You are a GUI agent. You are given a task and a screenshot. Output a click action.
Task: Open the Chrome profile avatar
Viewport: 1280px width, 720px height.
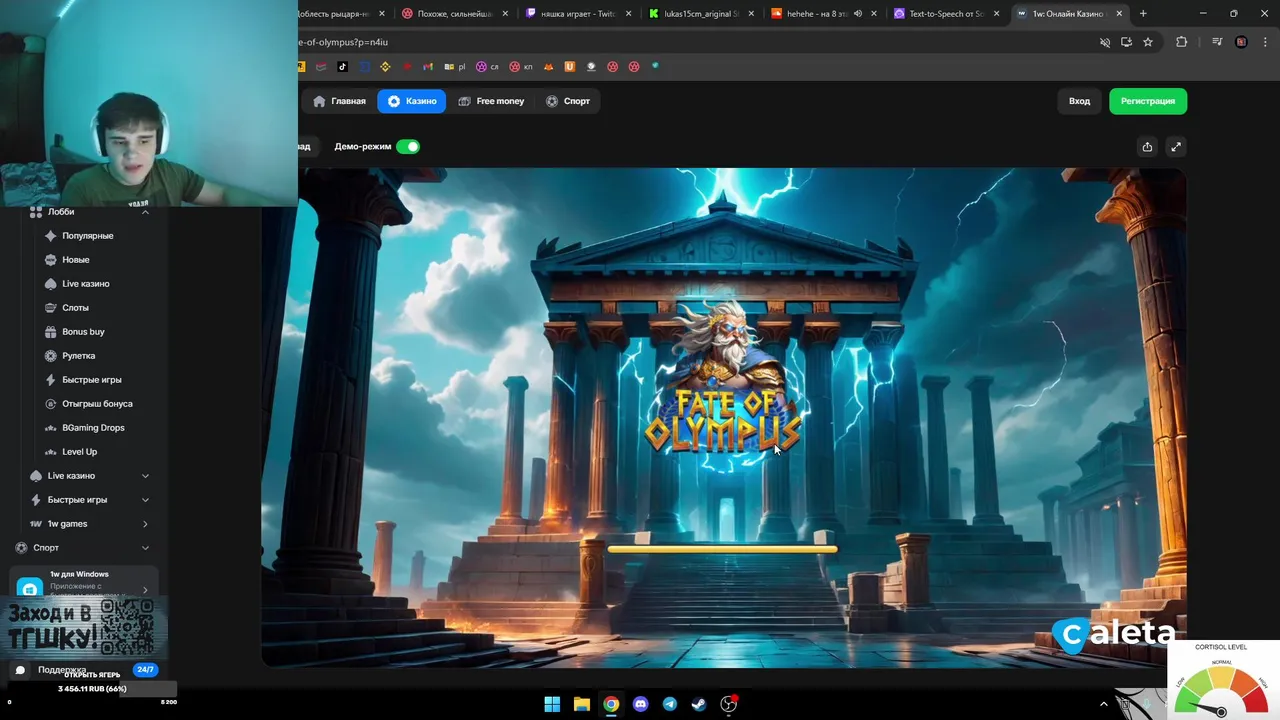[x=1241, y=42]
